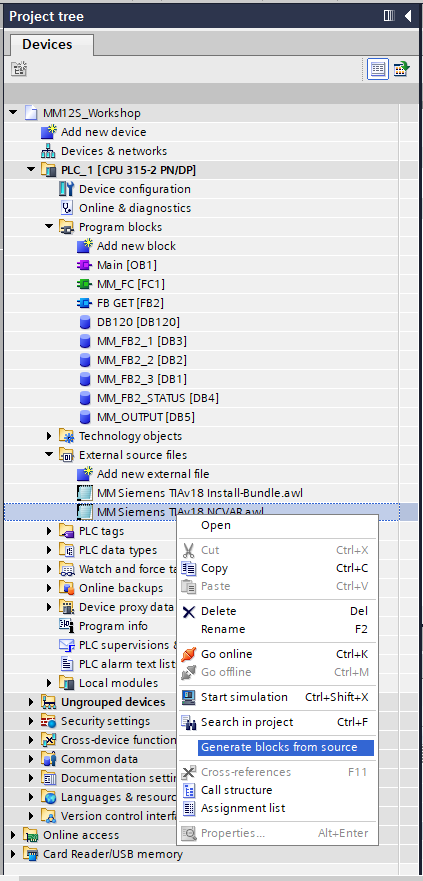Expand the Local modules folder
Screen dimensions: 423x881
49,683
